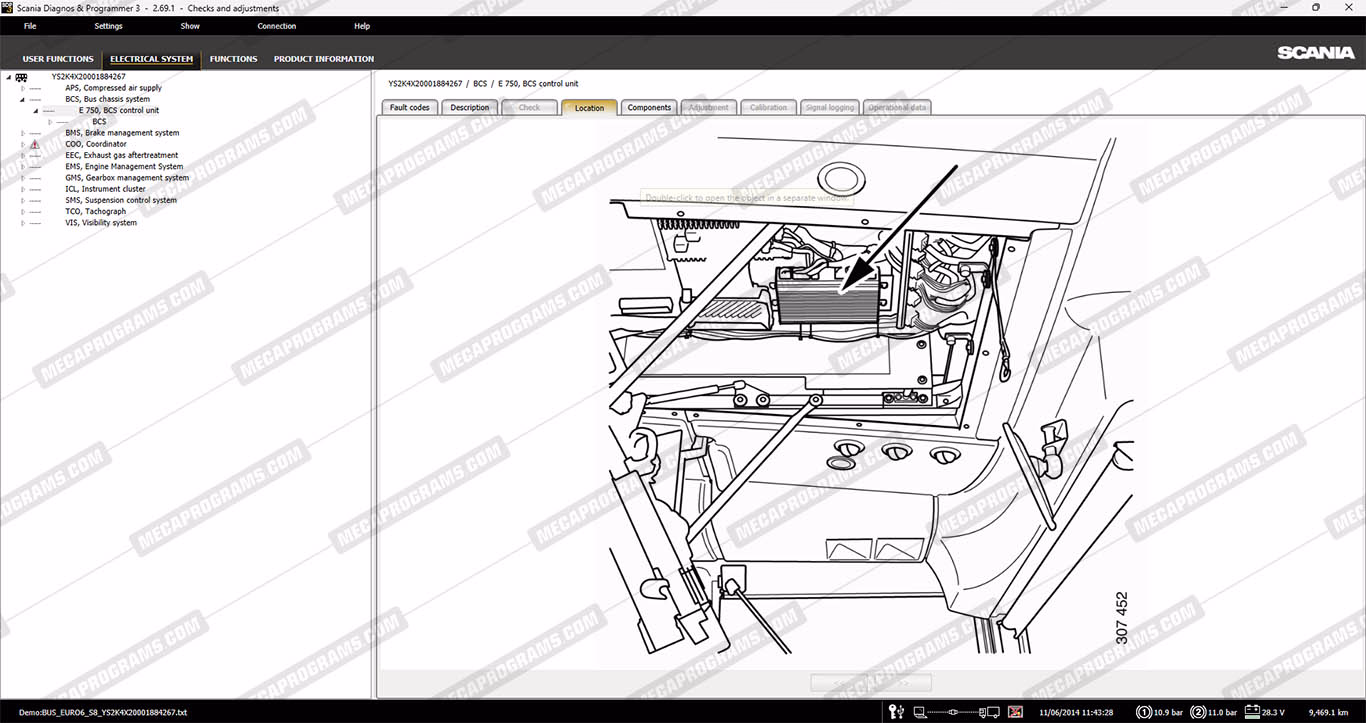
Task: Open the Product Information section
Action: [x=324, y=59]
